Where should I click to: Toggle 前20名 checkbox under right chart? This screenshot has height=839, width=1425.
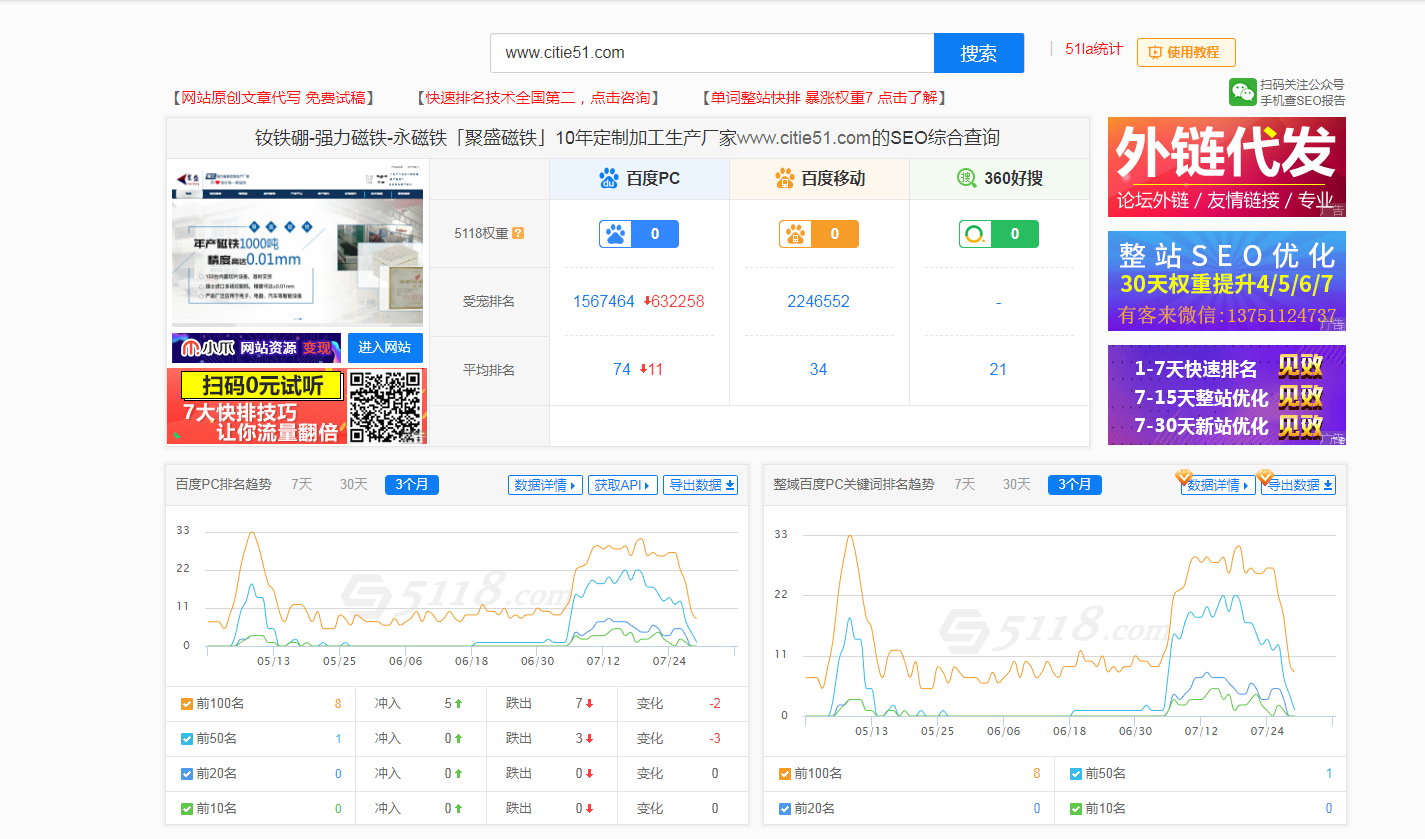pyautogui.click(x=785, y=809)
